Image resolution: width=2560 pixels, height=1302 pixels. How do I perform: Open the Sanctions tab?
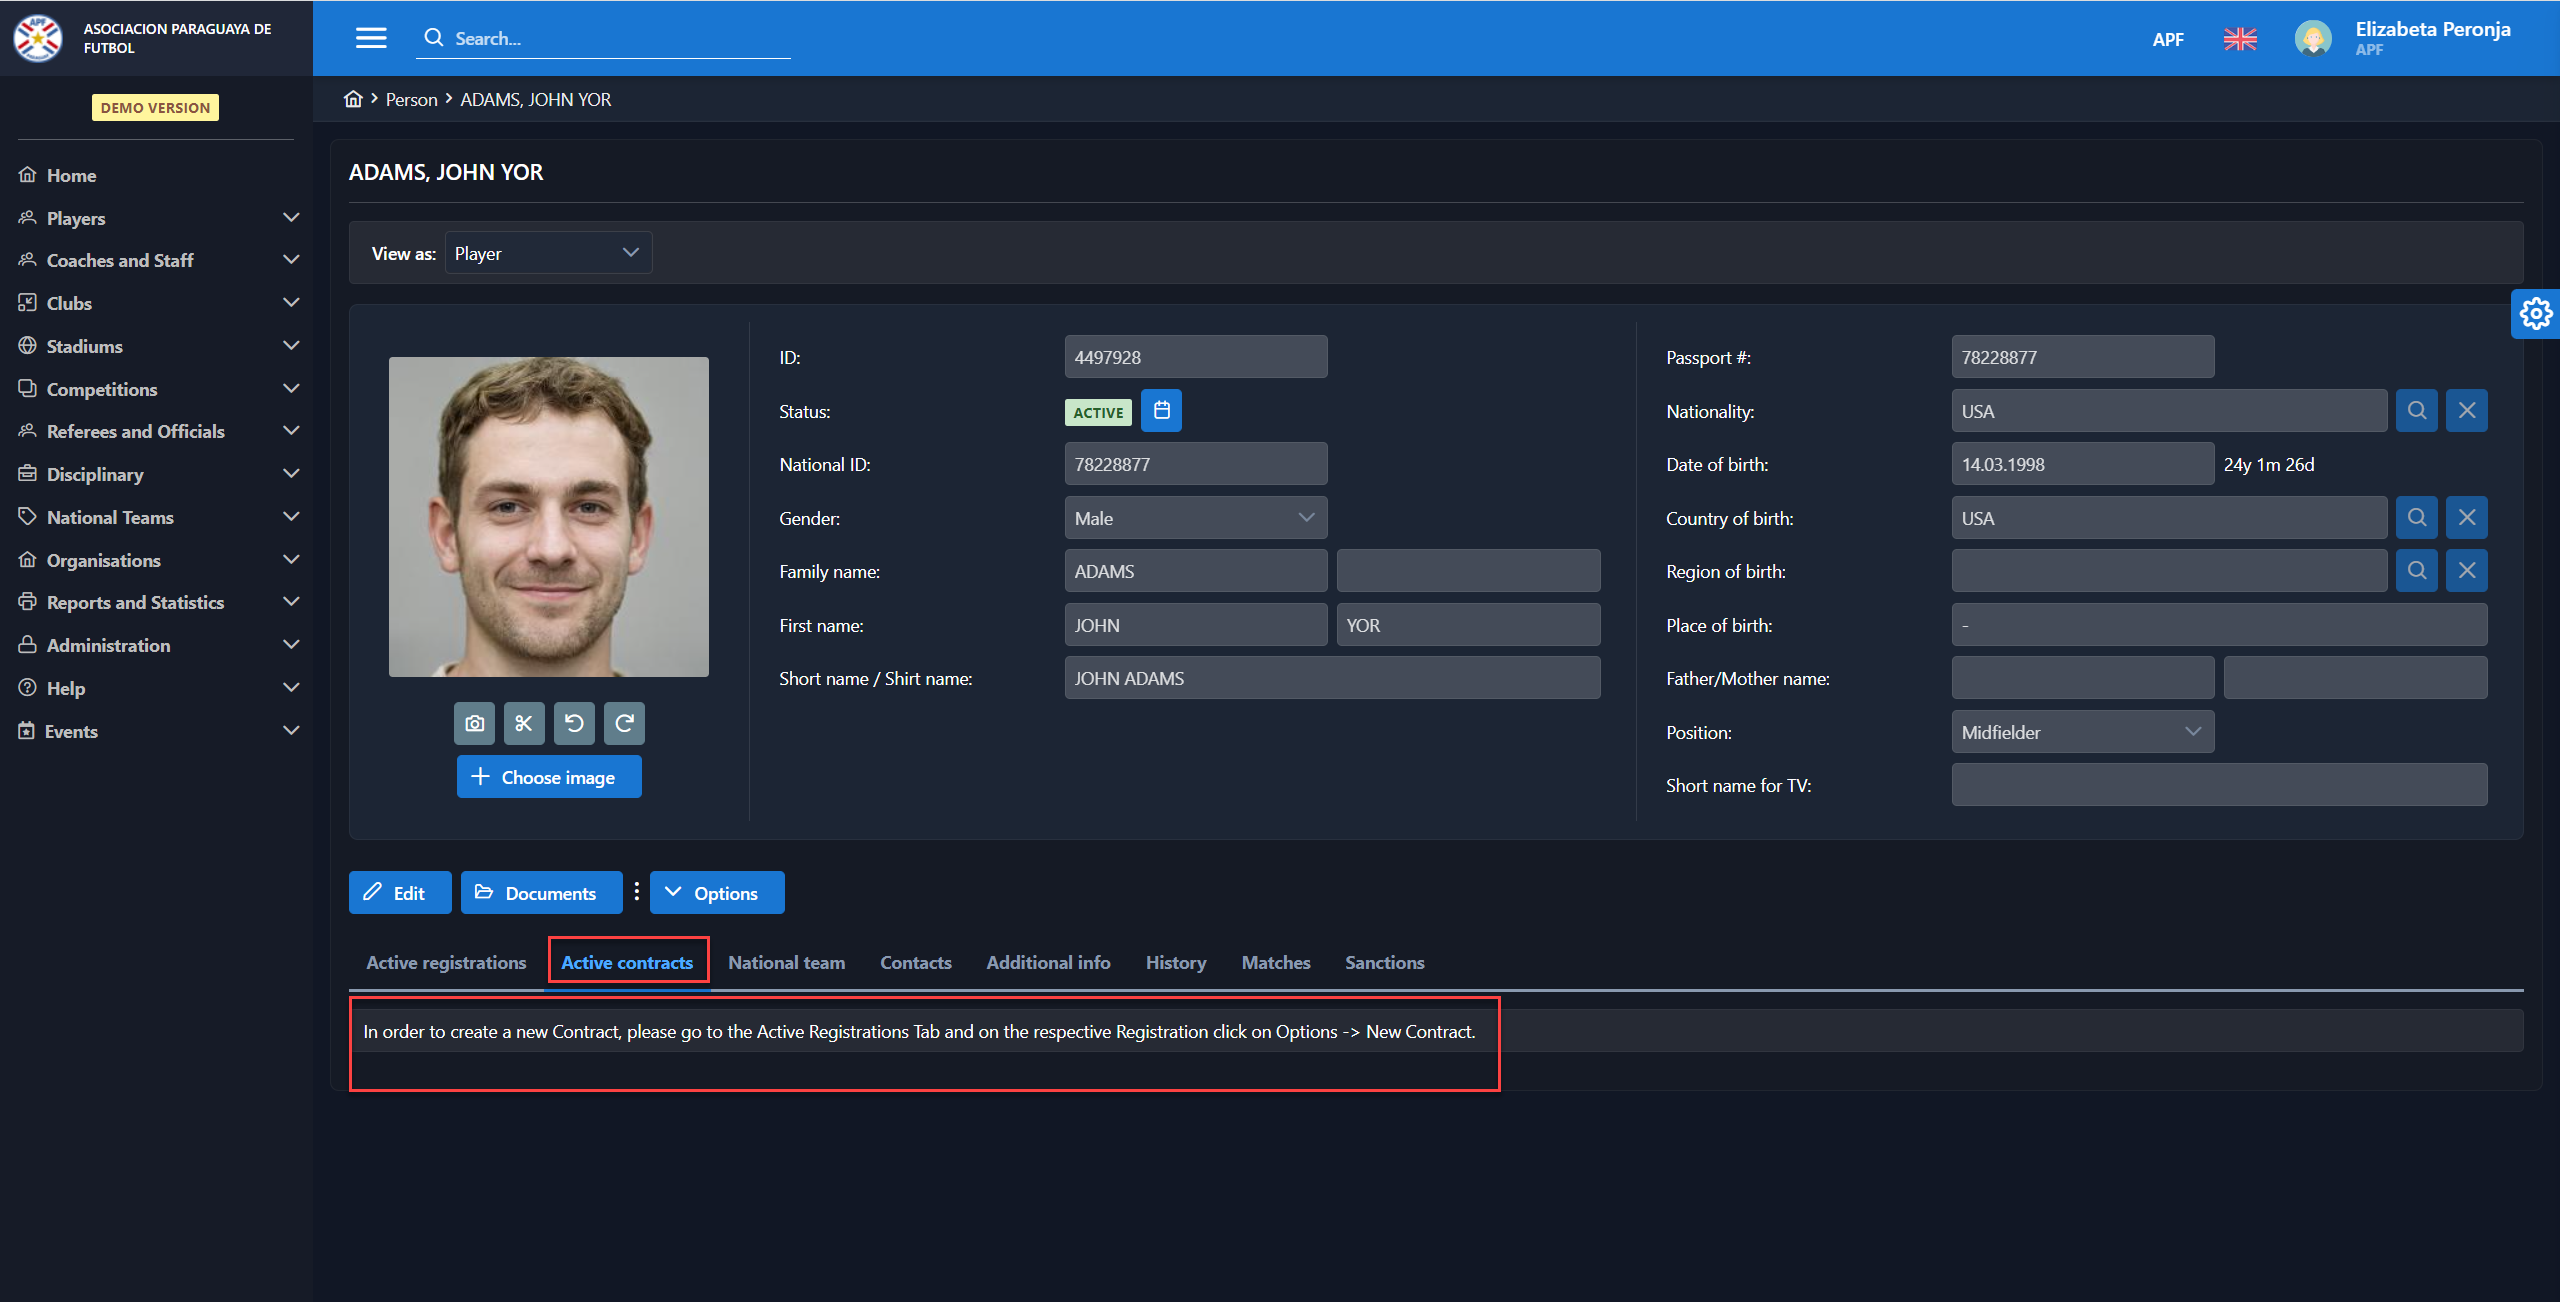[x=1384, y=962]
